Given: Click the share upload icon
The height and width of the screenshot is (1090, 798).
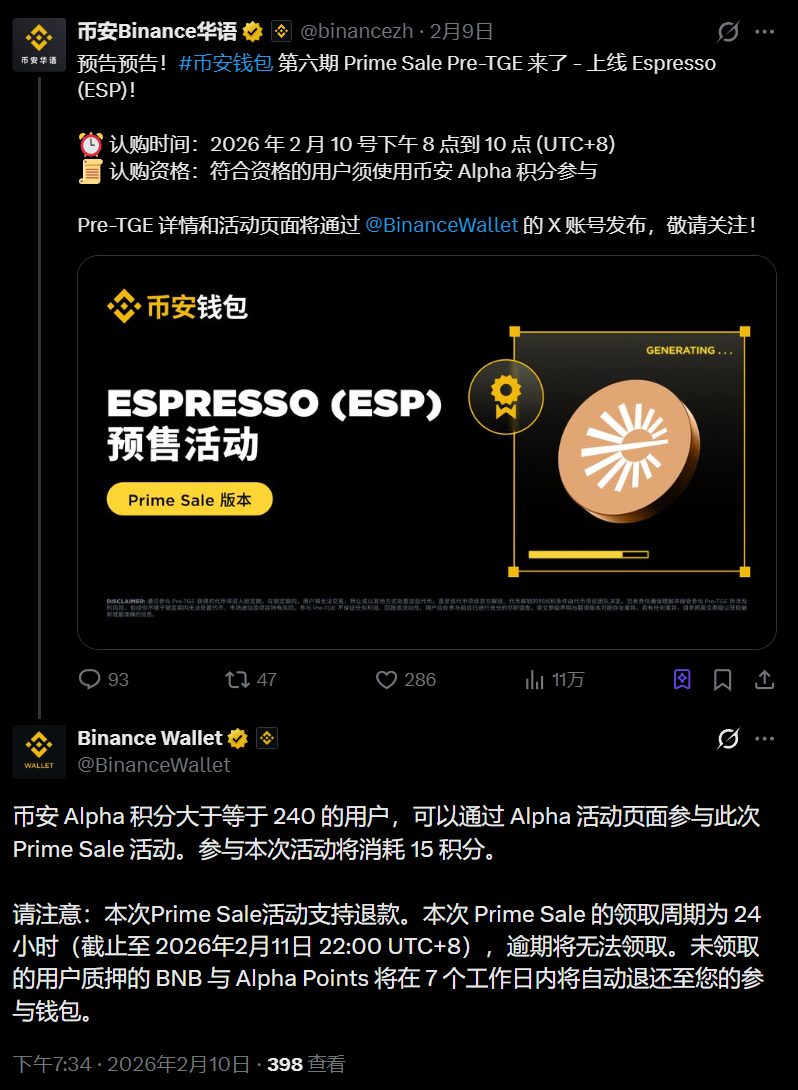Looking at the screenshot, I should click(765, 679).
